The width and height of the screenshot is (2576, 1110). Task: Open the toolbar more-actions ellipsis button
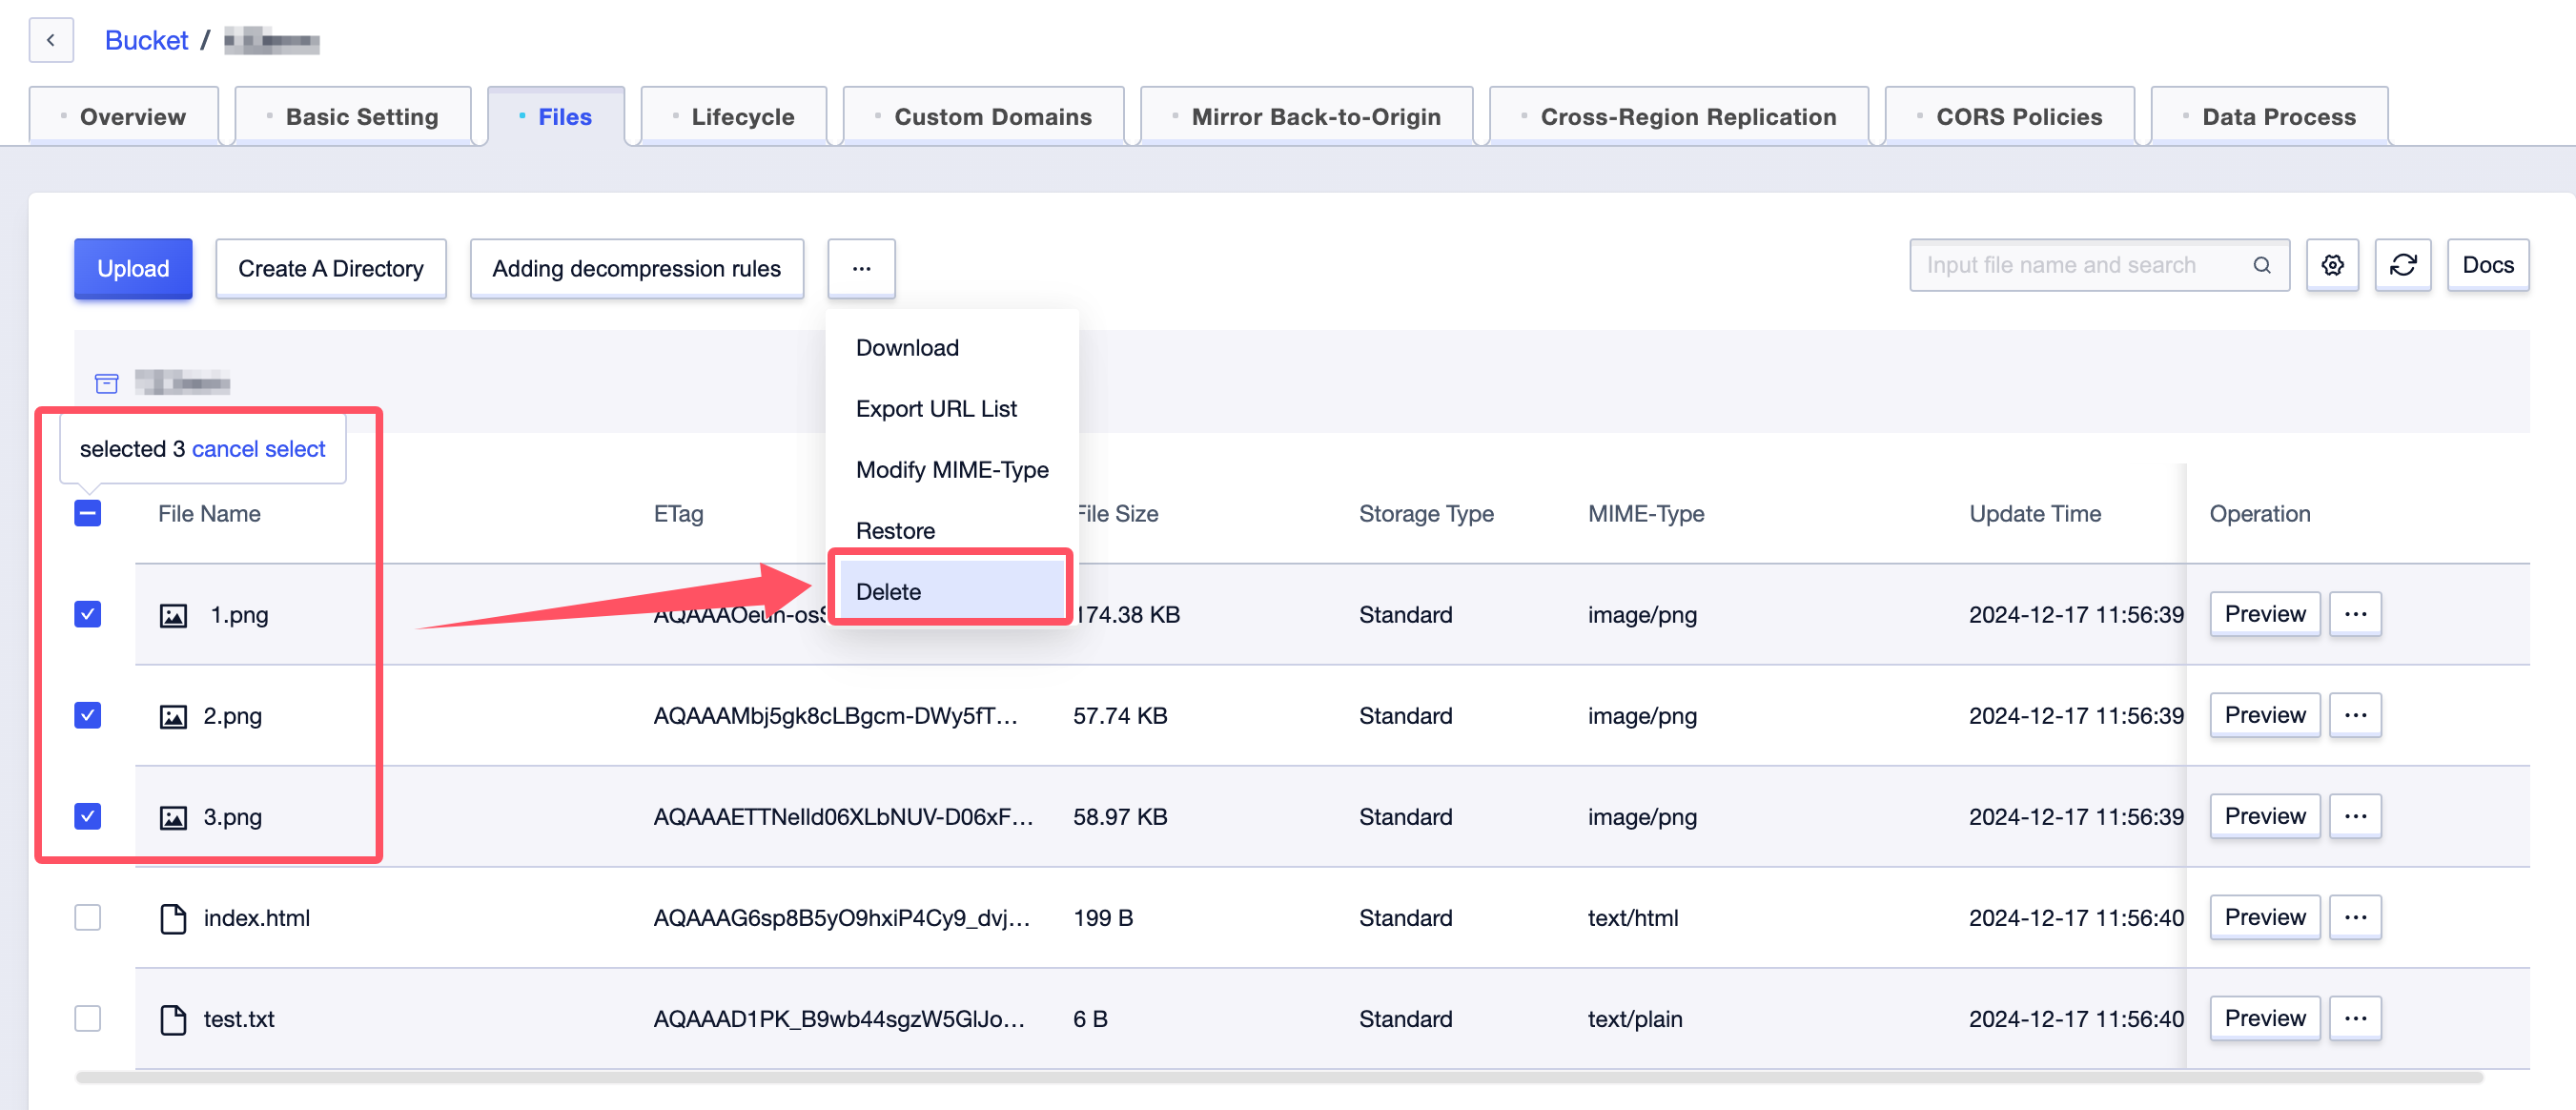point(861,268)
